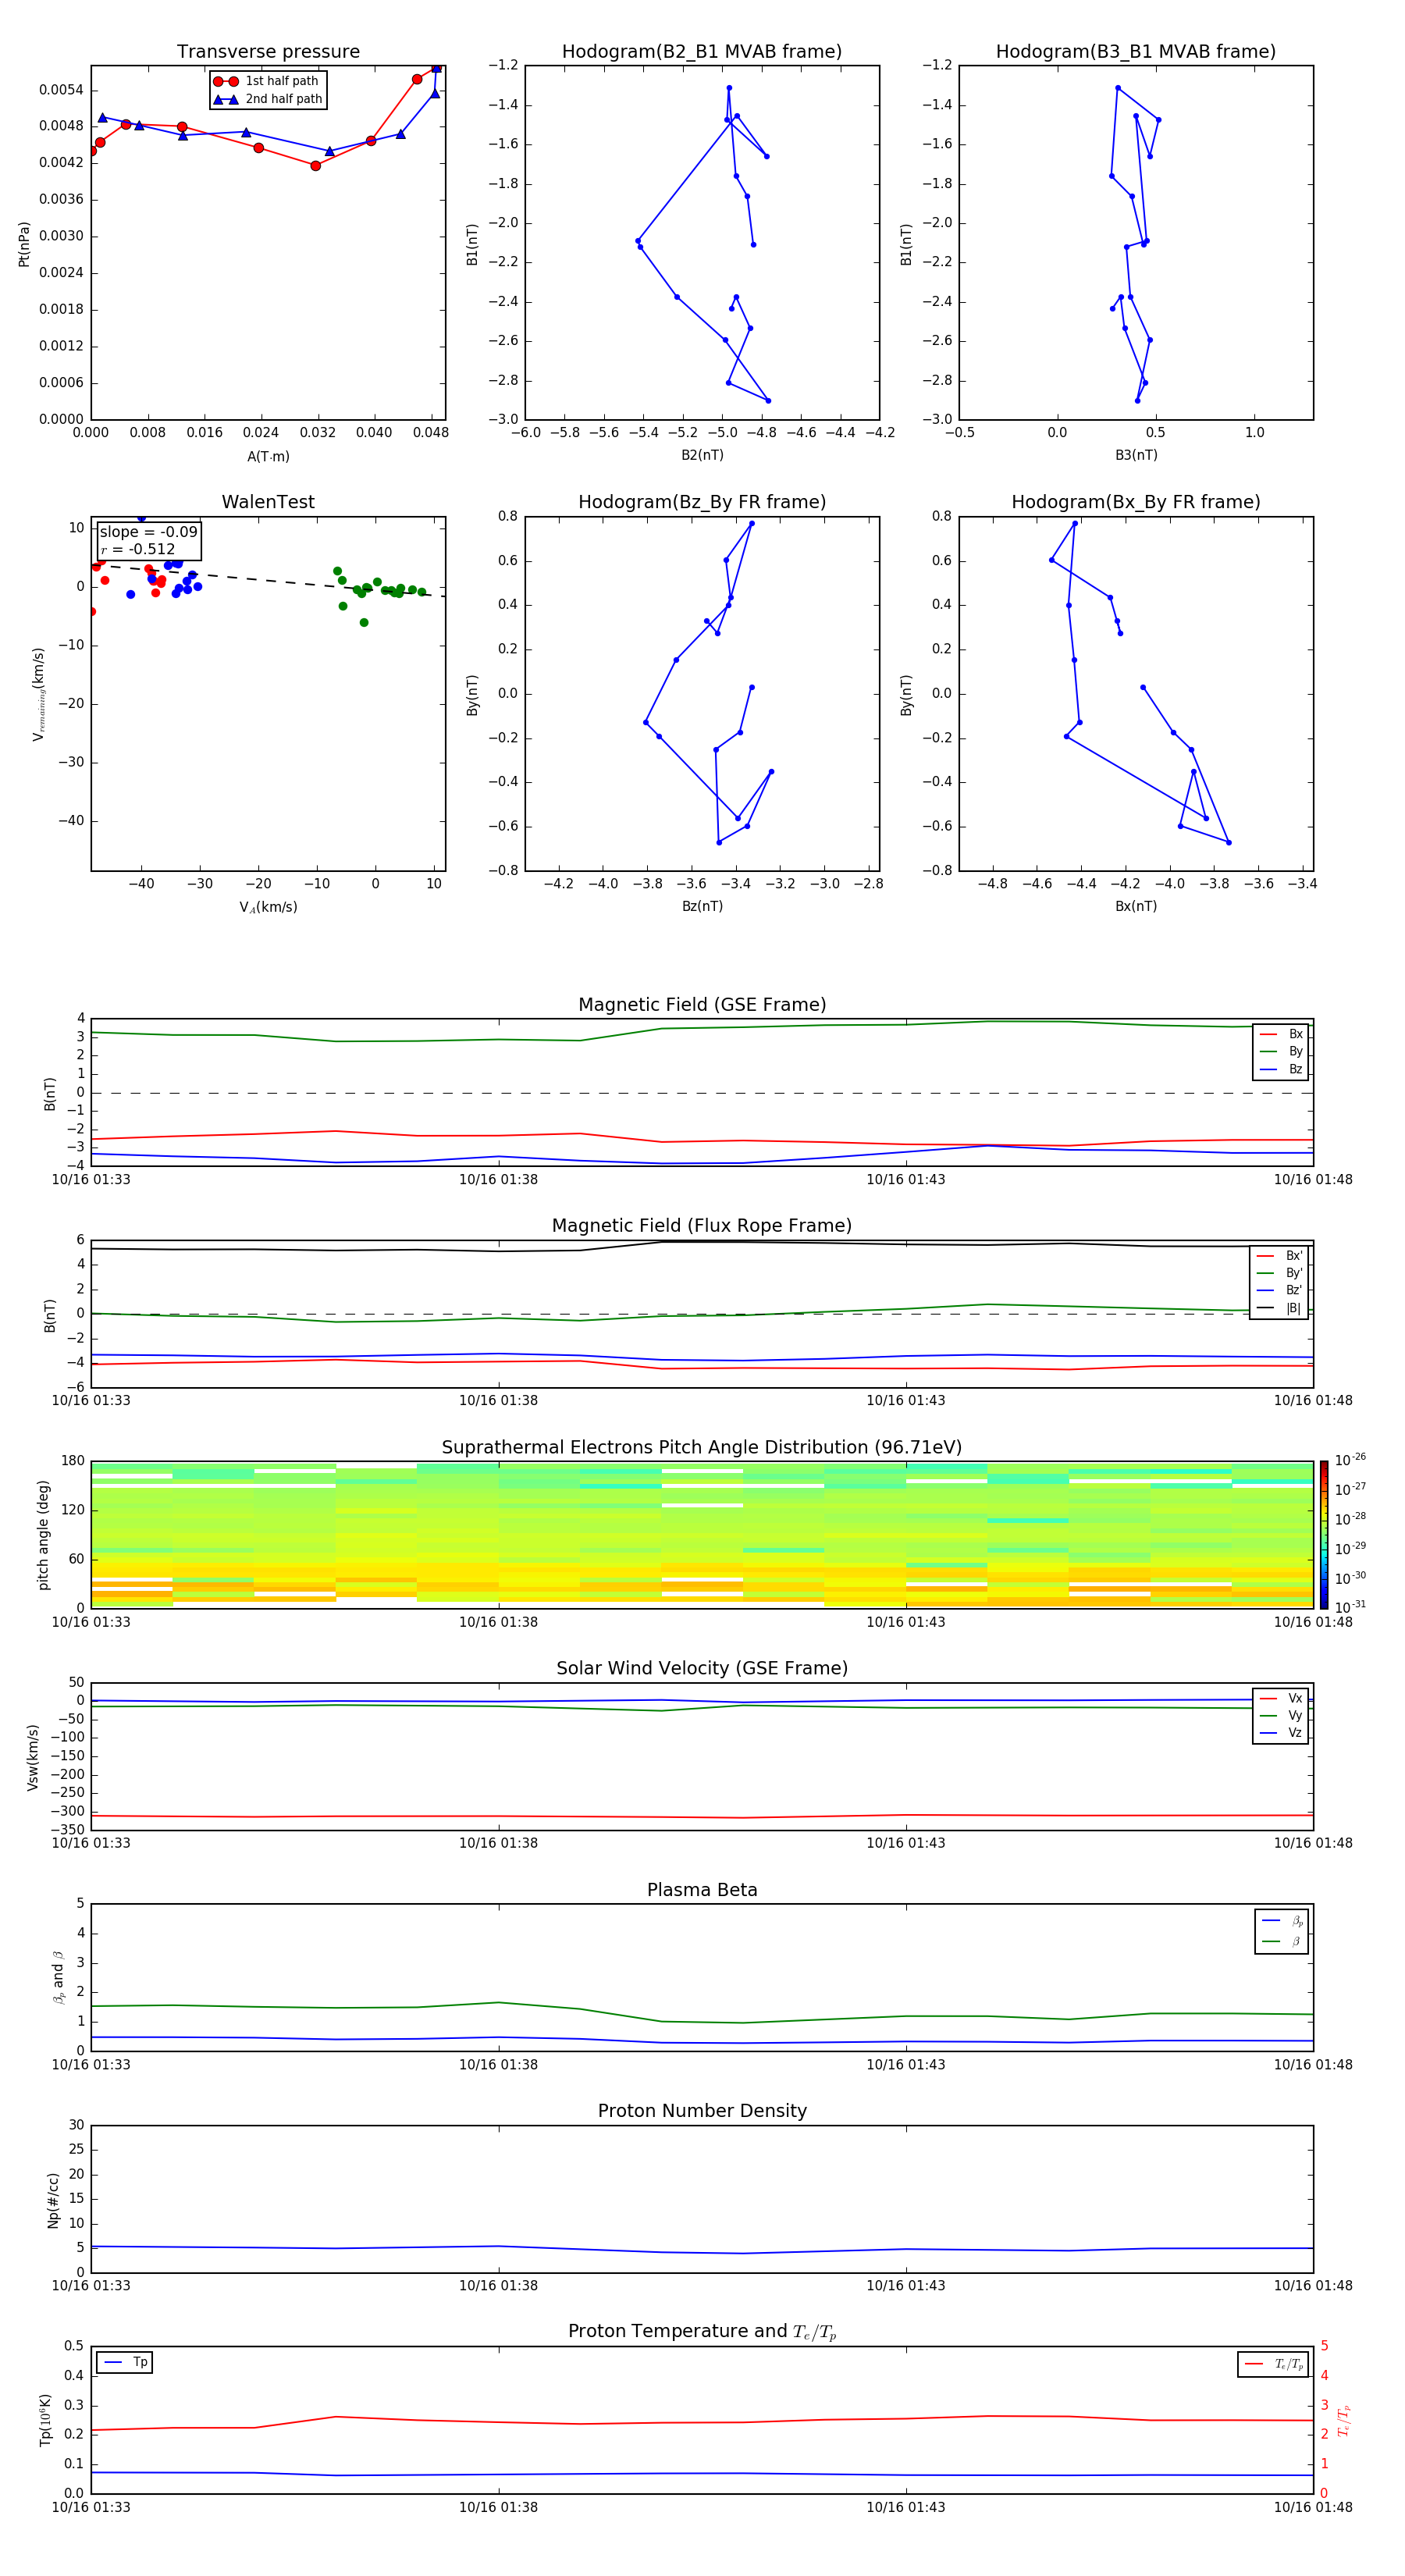The image size is (1405, 2576).
Task: Click the "B2(nT)" x-axis label
Action: [x=702, y=455]
